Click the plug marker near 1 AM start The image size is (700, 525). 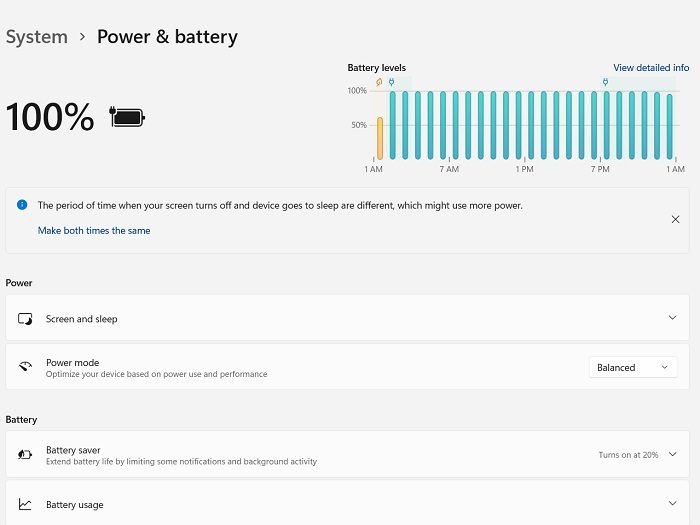pos(392,82)
